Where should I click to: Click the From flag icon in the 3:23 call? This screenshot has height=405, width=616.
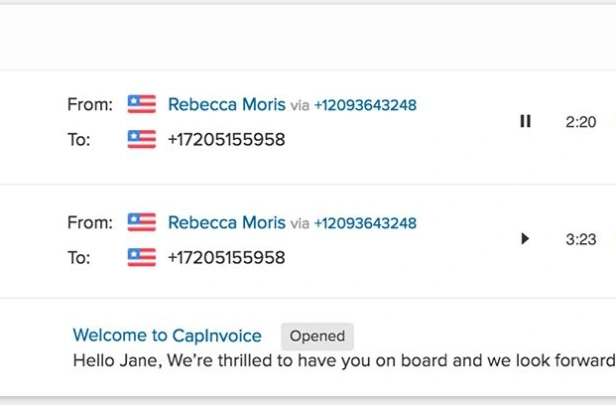[x=142, y=222]
